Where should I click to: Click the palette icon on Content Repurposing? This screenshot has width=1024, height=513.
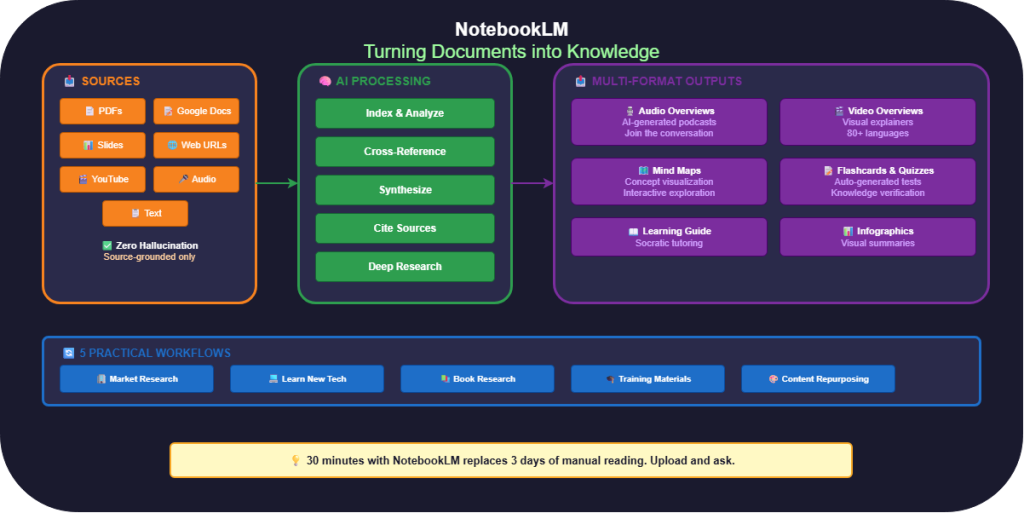[773, 379]
